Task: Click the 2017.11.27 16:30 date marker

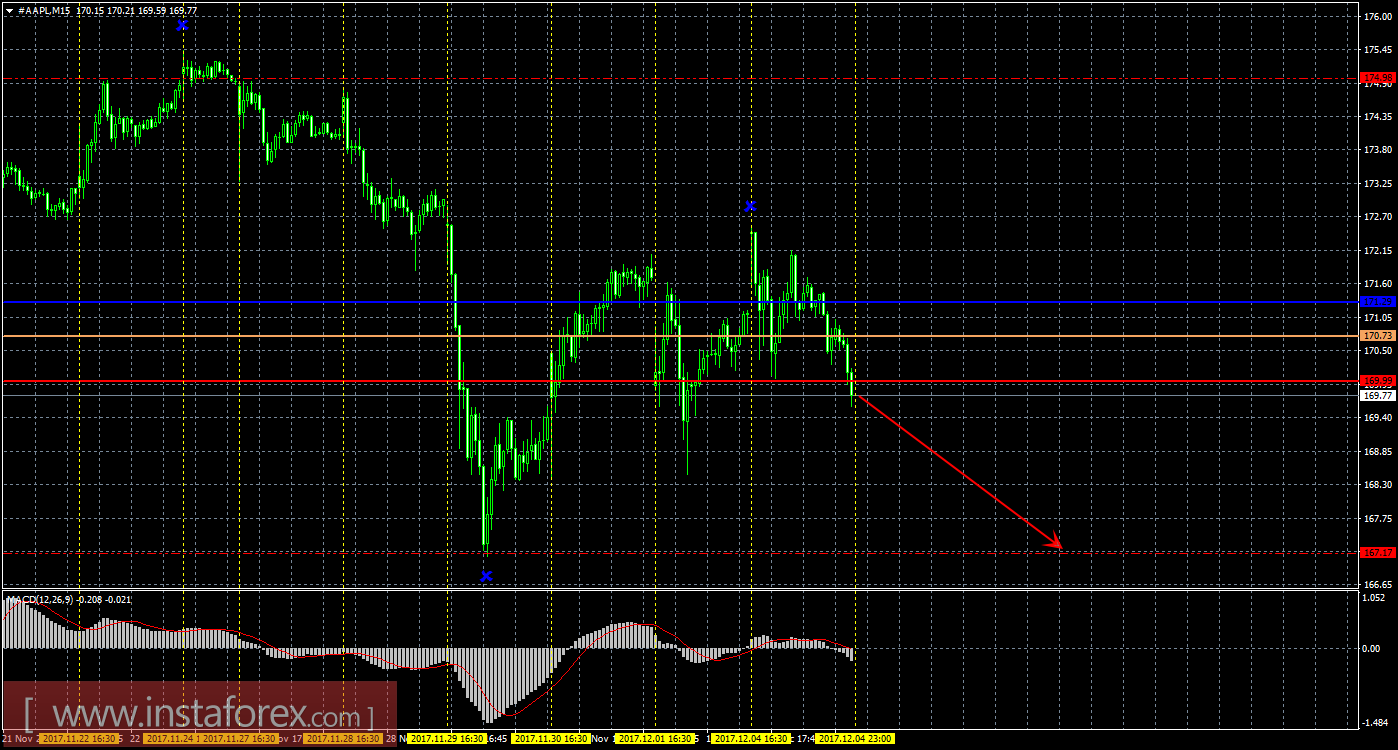Action: 242,739
